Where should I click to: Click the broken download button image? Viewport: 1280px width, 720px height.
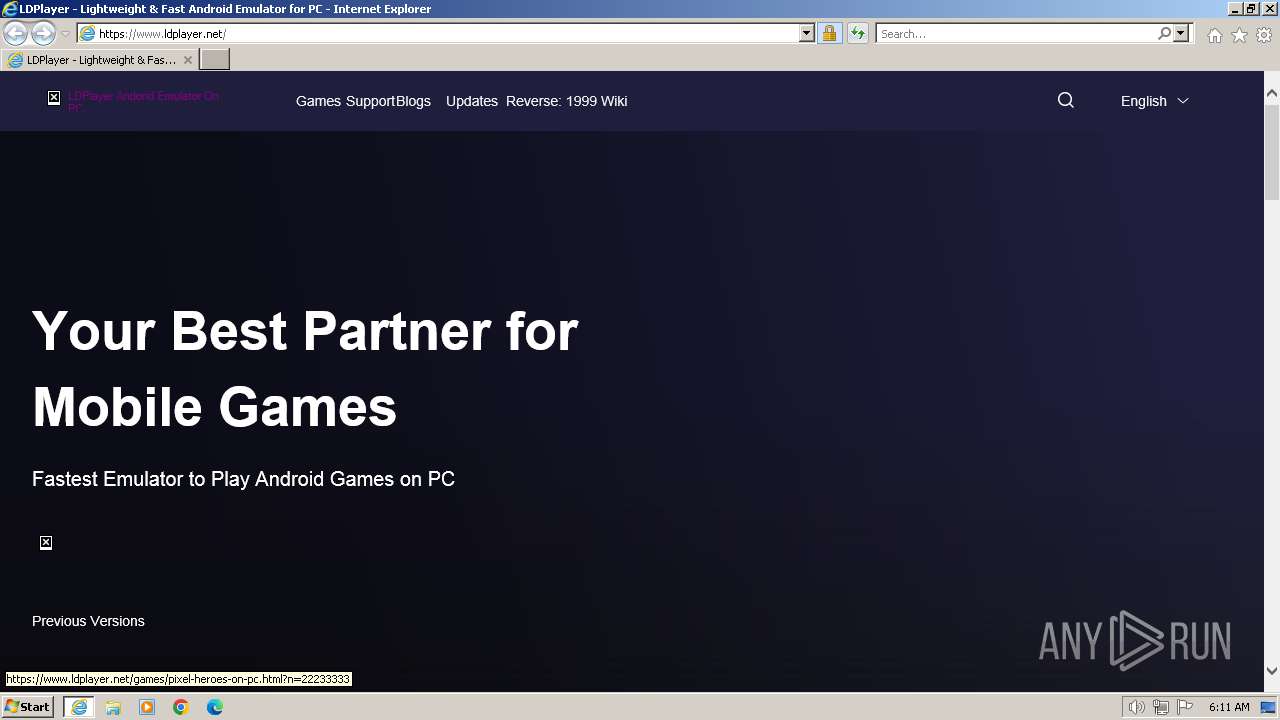click(46, 542)
